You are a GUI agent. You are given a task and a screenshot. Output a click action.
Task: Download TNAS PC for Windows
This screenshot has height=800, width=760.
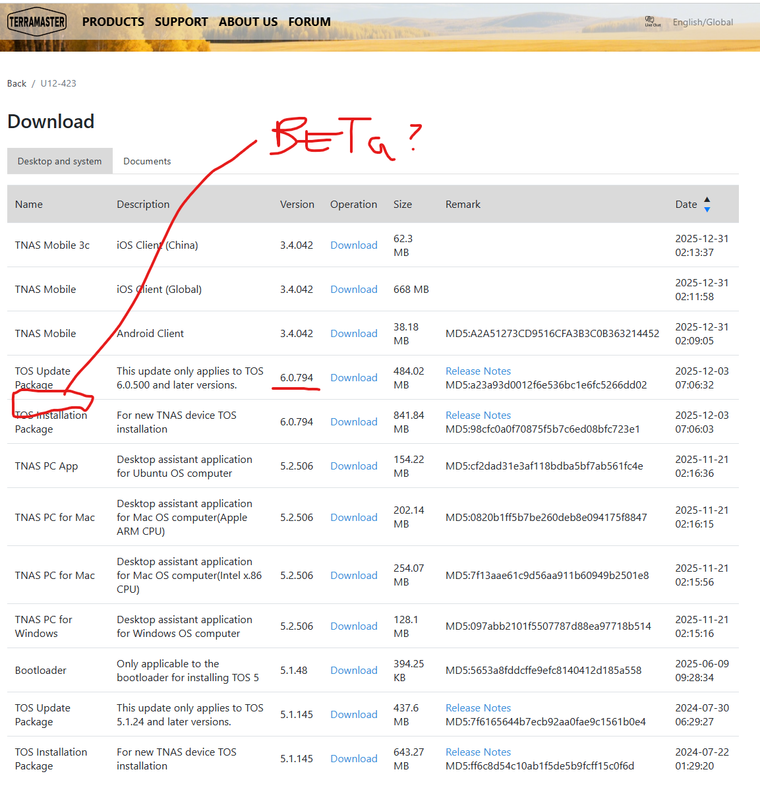353,626
